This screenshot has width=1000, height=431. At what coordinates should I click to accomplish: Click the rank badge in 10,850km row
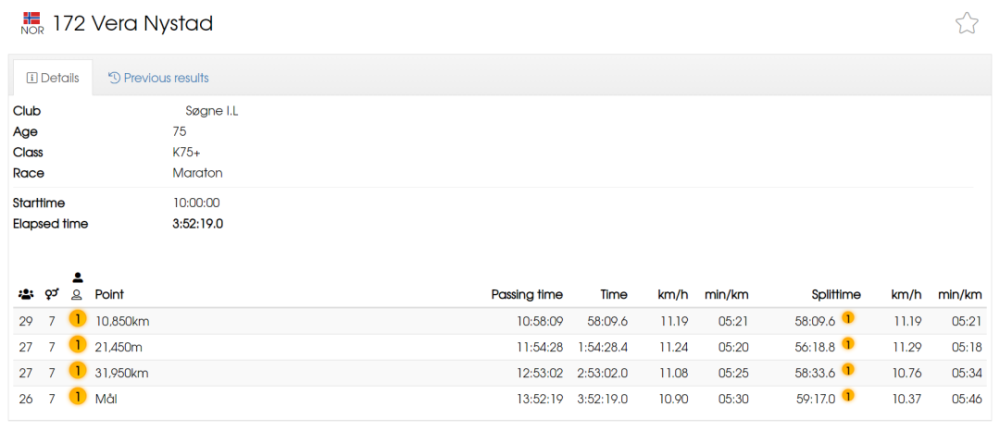point(77,320)
